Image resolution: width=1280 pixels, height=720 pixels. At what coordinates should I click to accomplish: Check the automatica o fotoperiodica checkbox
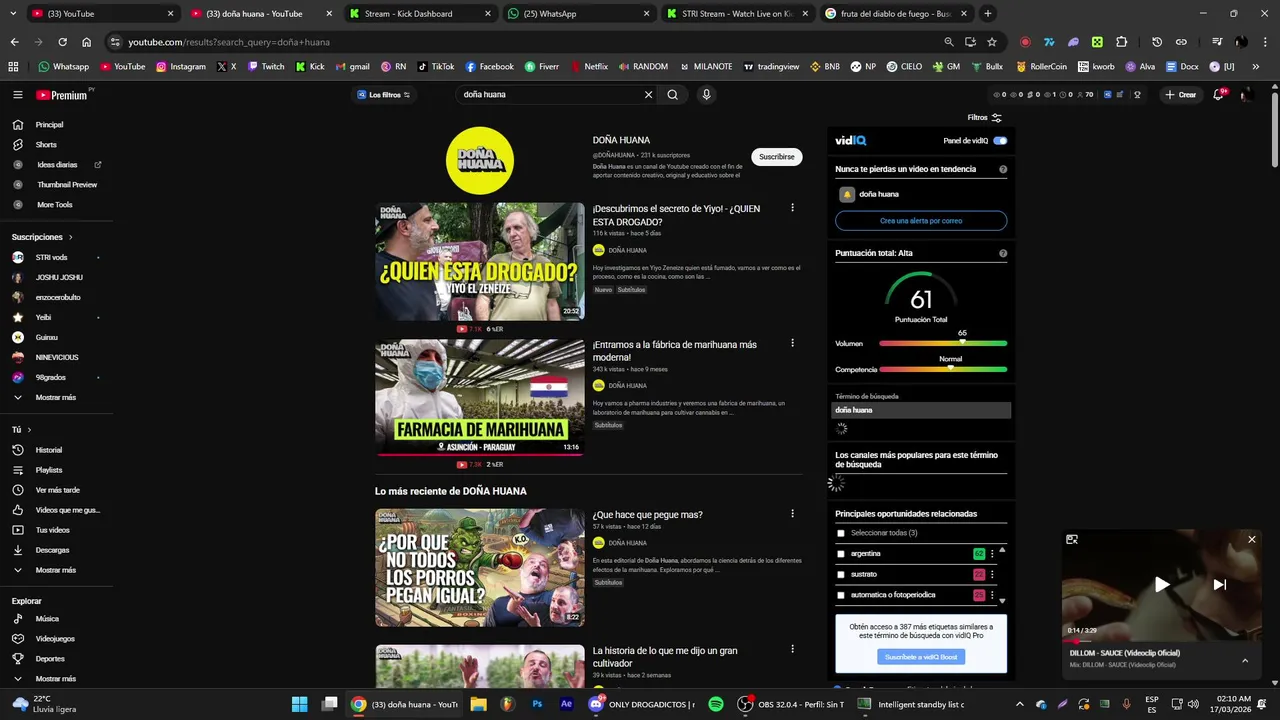point(840,595)
